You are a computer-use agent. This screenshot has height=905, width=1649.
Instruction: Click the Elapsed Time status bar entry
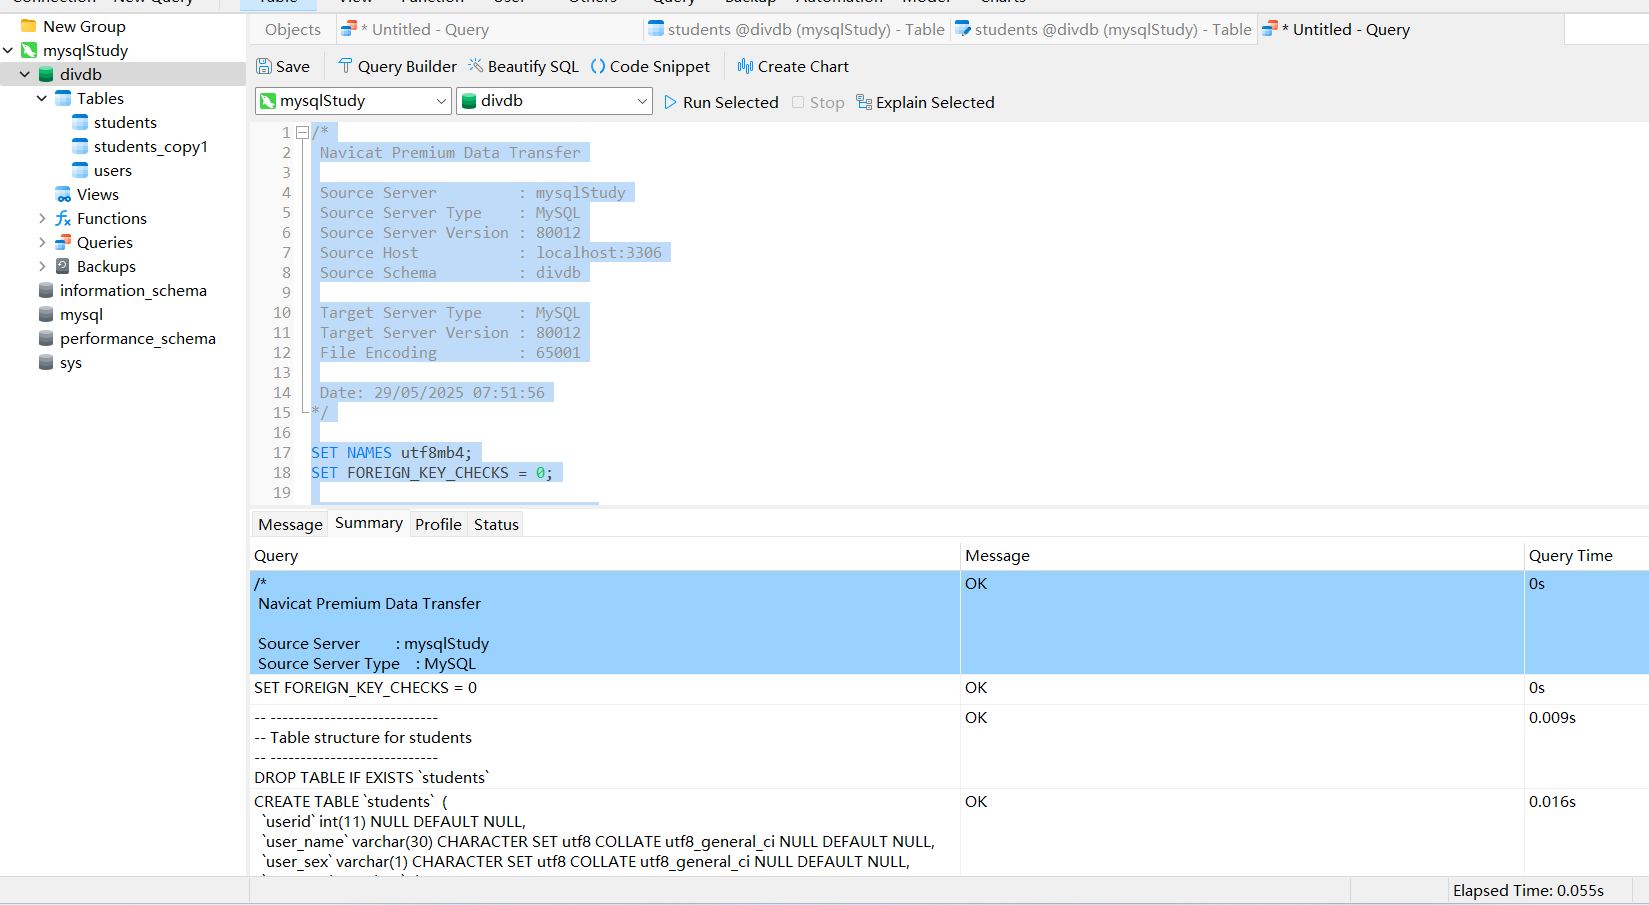1528,890
